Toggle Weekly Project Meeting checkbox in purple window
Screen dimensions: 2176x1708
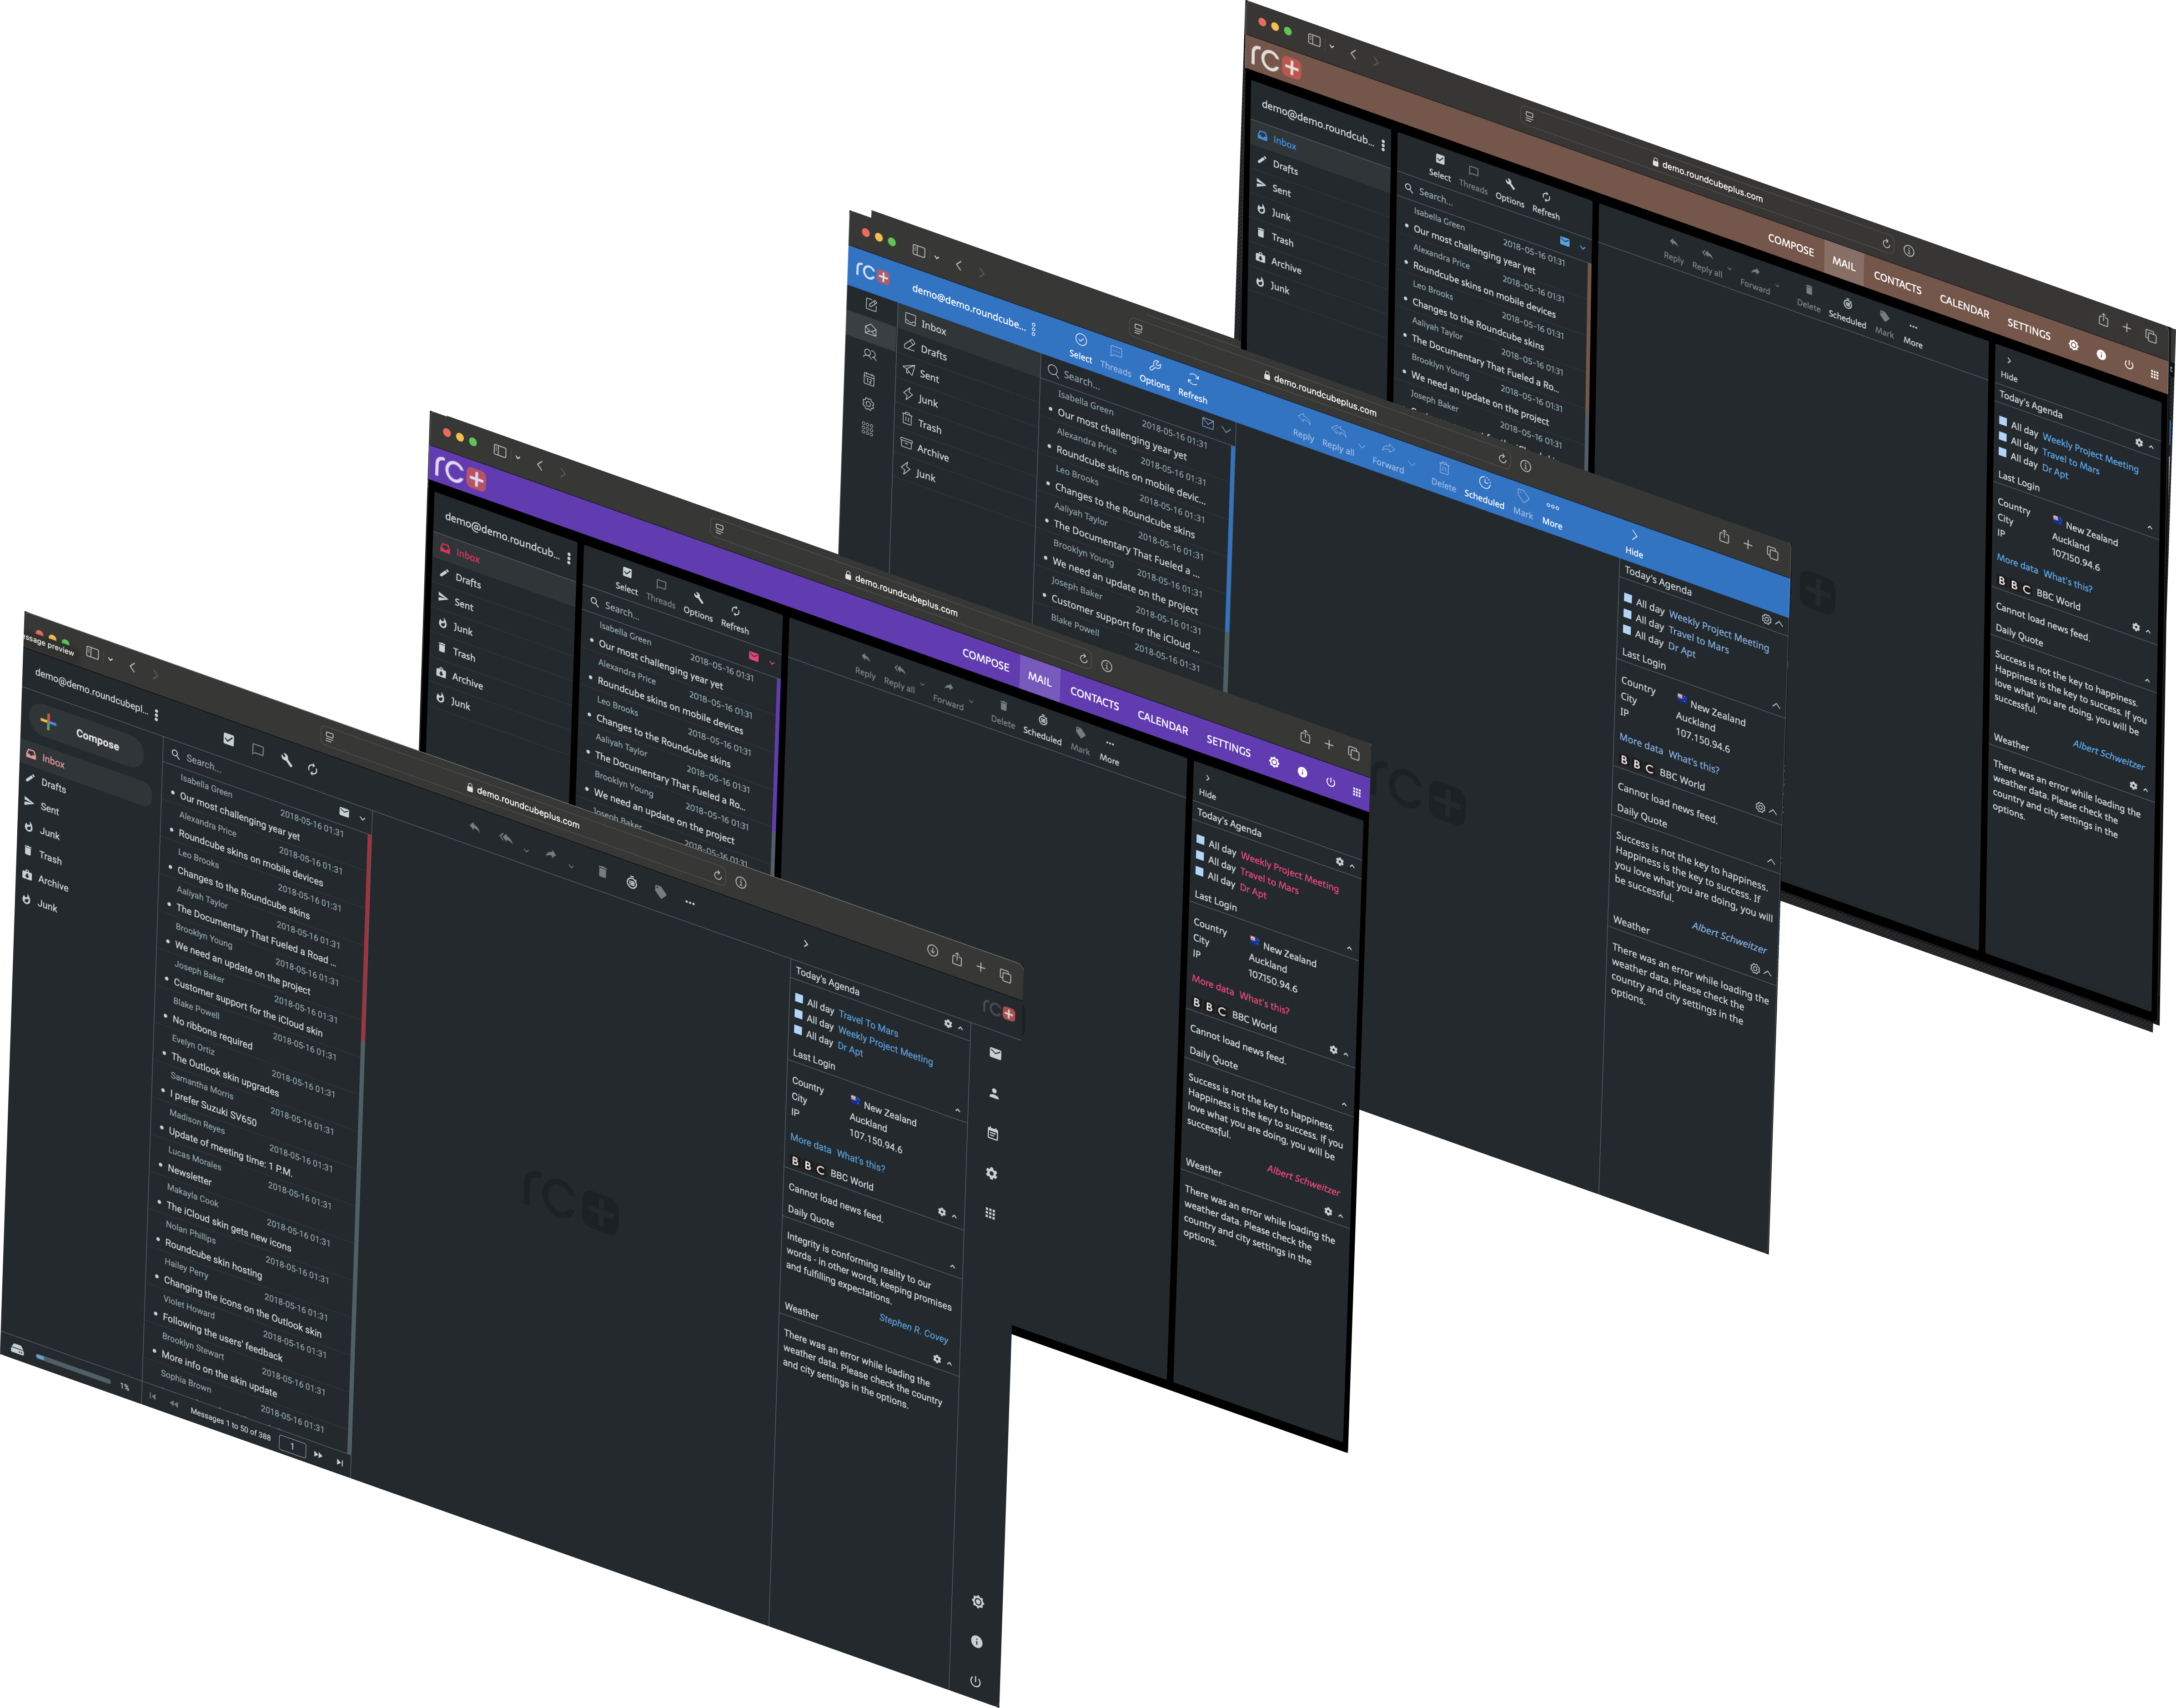1200,840
